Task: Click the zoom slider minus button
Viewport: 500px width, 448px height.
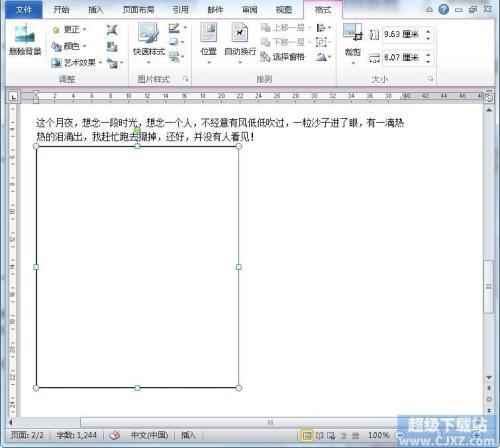Action: pyautogui.click(x=400, y=435)
